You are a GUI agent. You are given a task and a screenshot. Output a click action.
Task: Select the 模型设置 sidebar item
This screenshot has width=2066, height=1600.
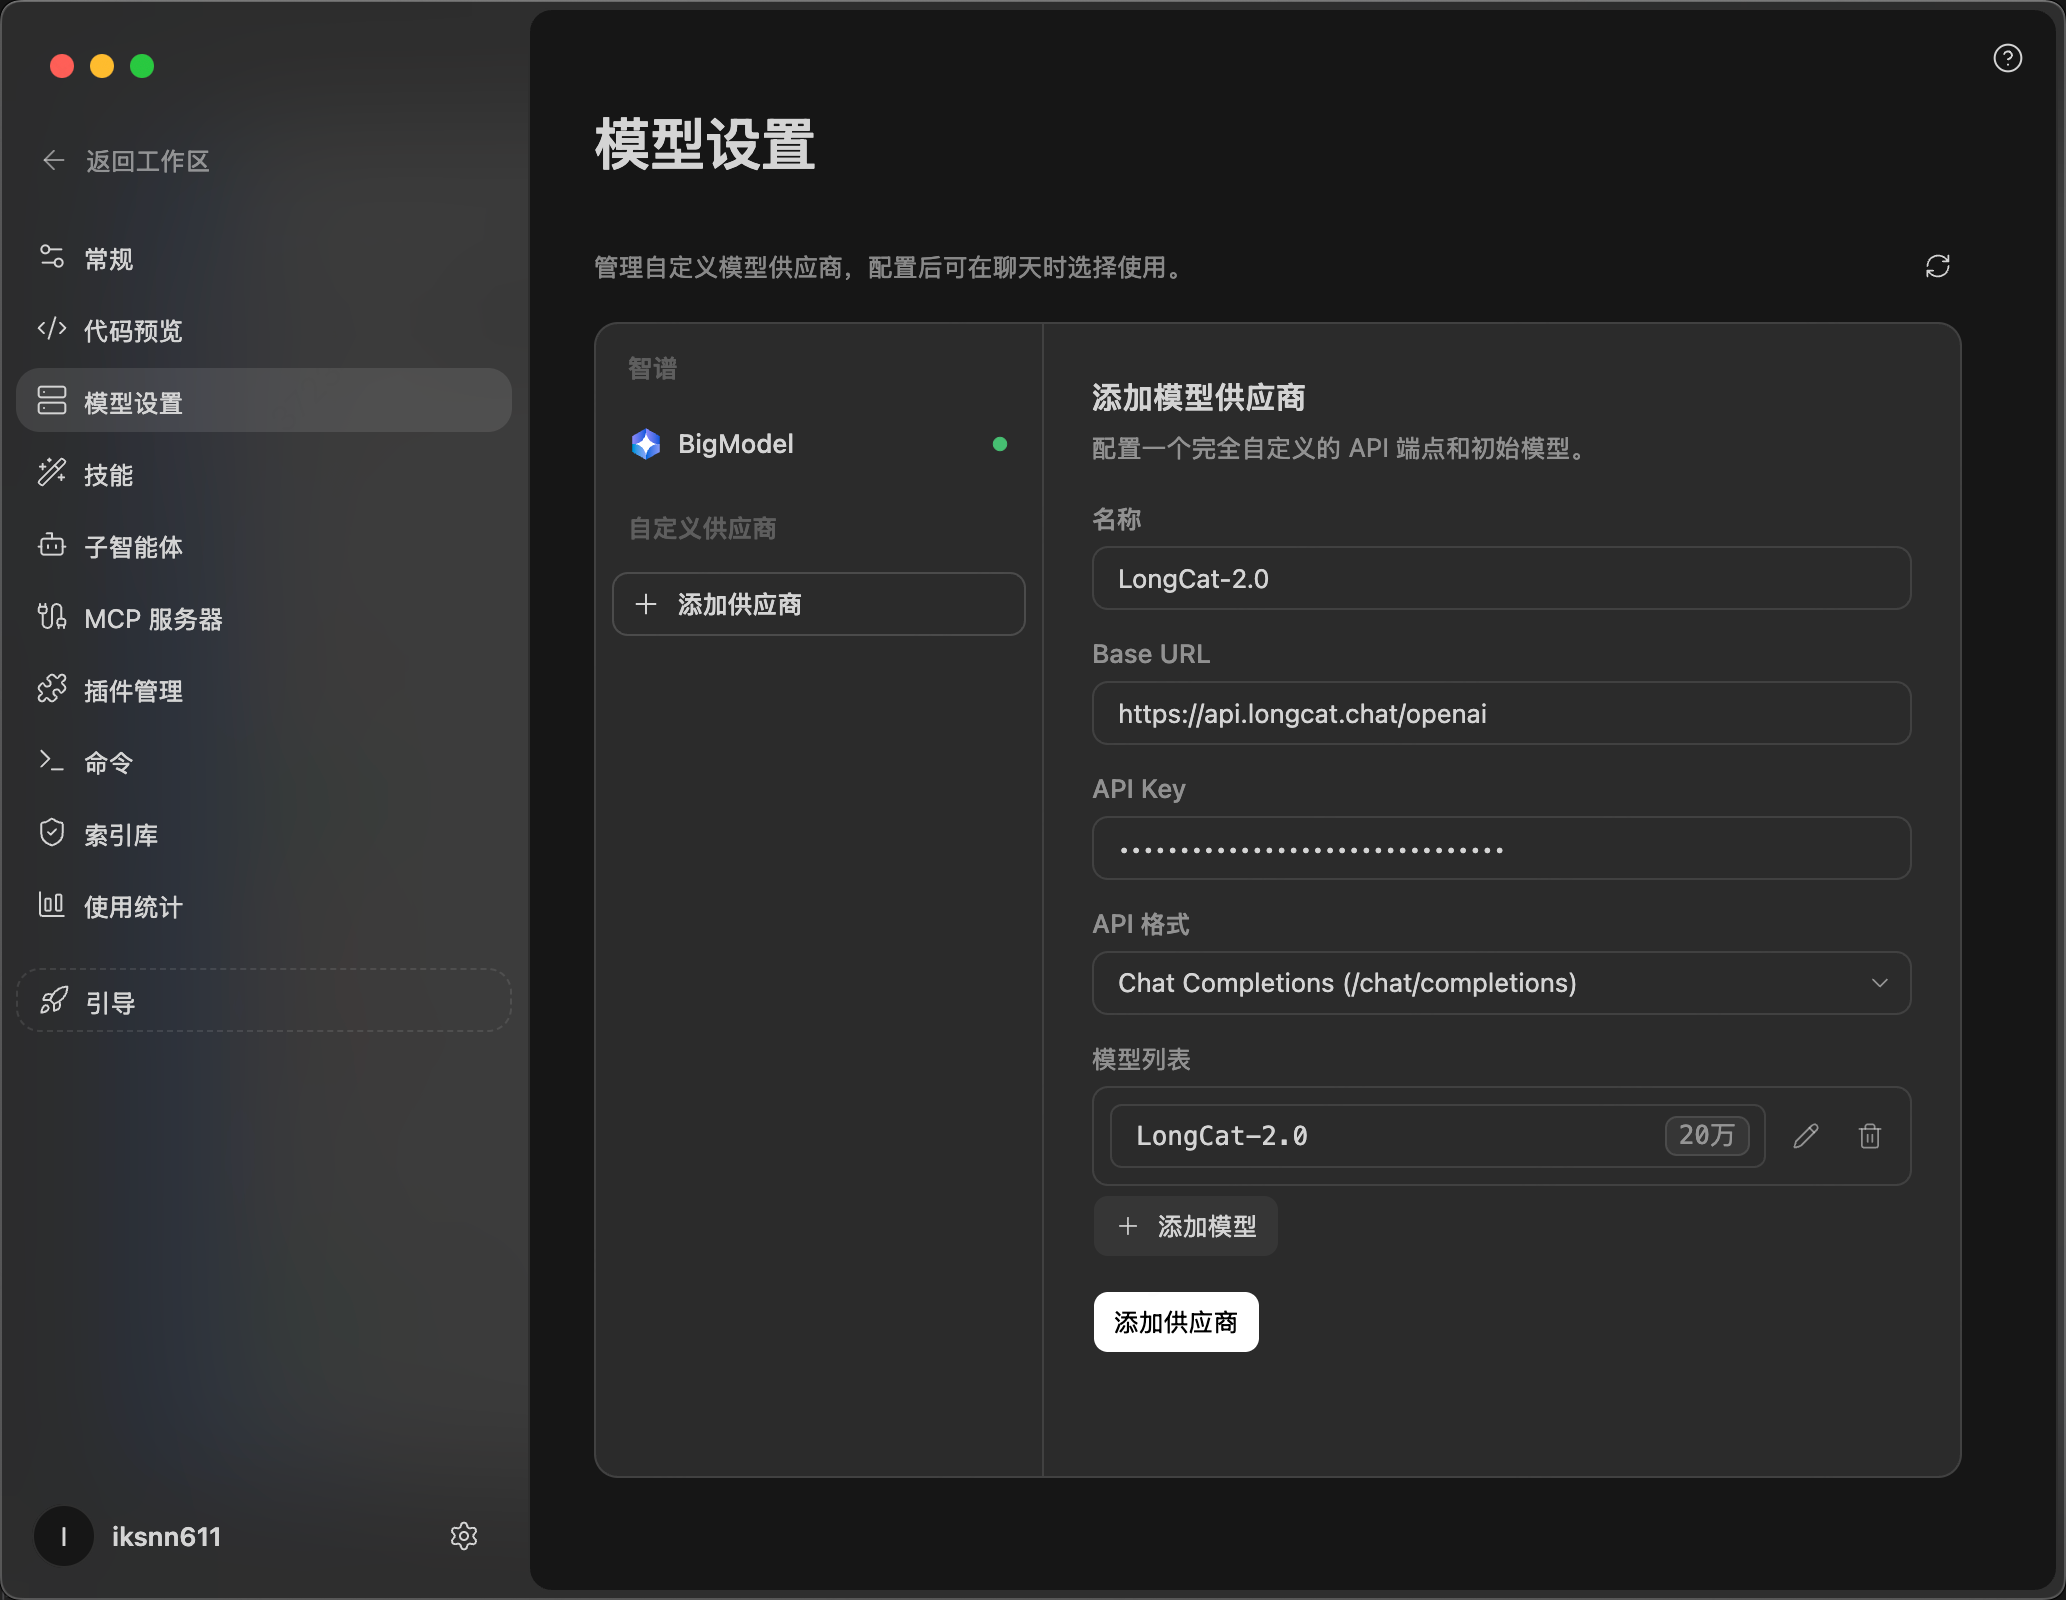coord(264,401)
